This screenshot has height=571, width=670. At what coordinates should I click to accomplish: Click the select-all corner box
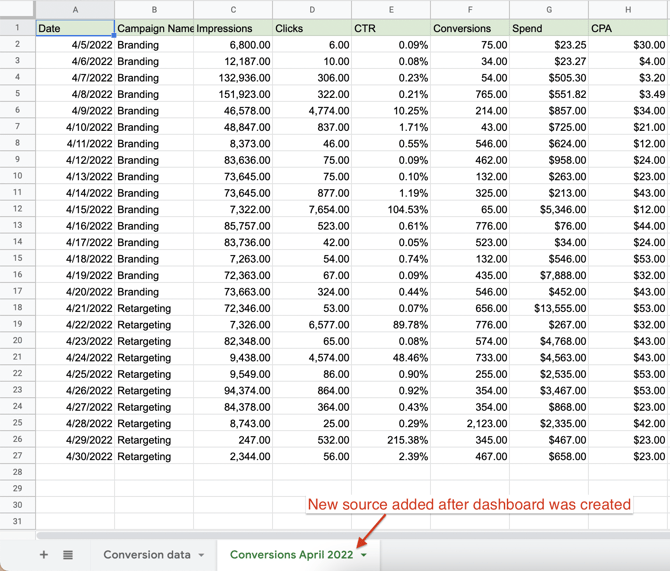[x=17, y=10]
